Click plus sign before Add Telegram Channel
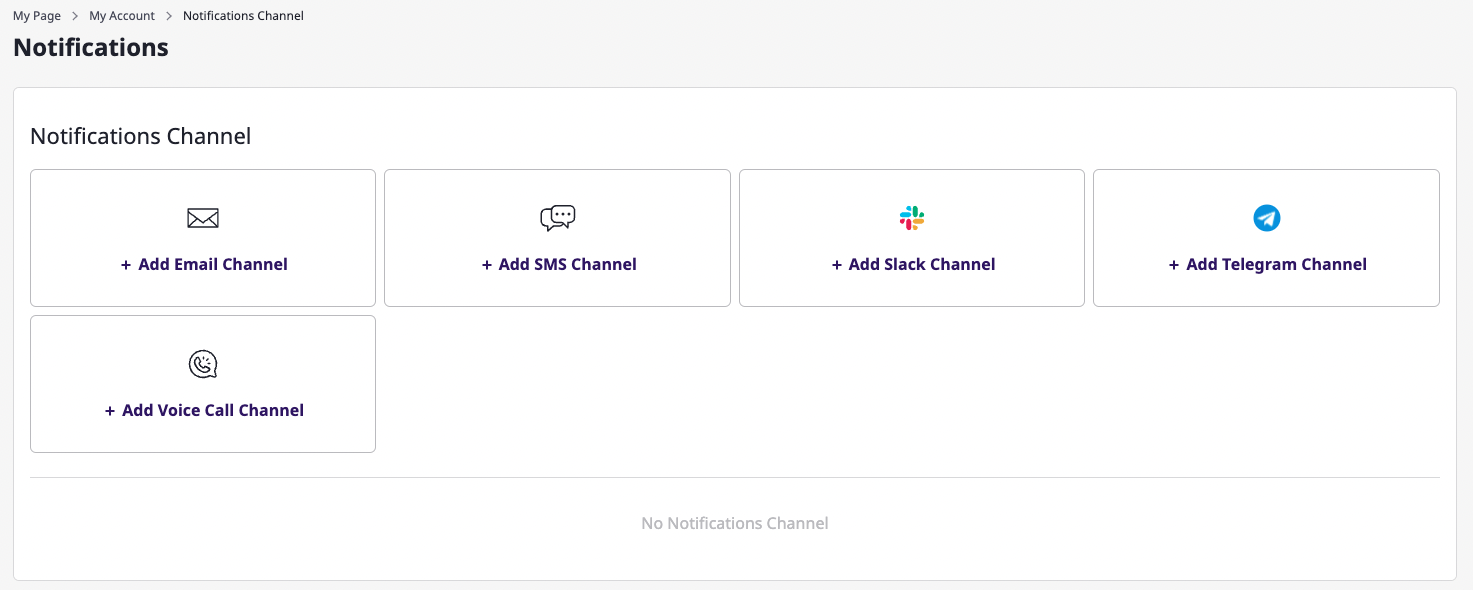This screenshot has width=1473, height=590. point(1174,265)
